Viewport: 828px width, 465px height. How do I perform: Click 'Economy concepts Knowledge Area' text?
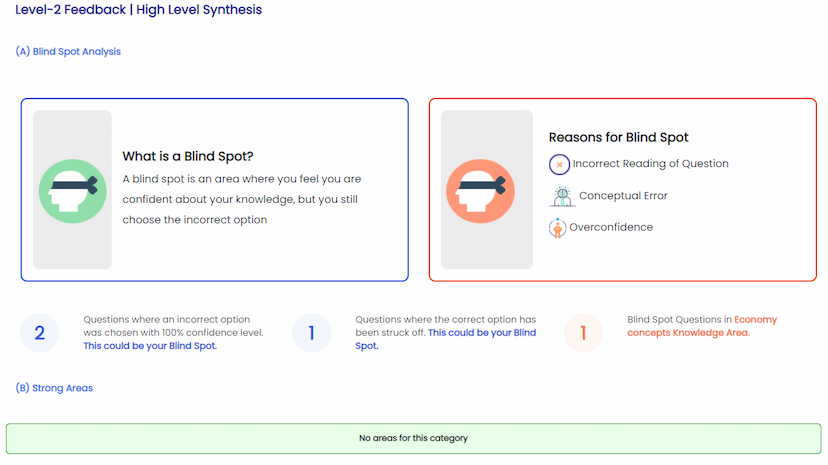click(700, 326)
